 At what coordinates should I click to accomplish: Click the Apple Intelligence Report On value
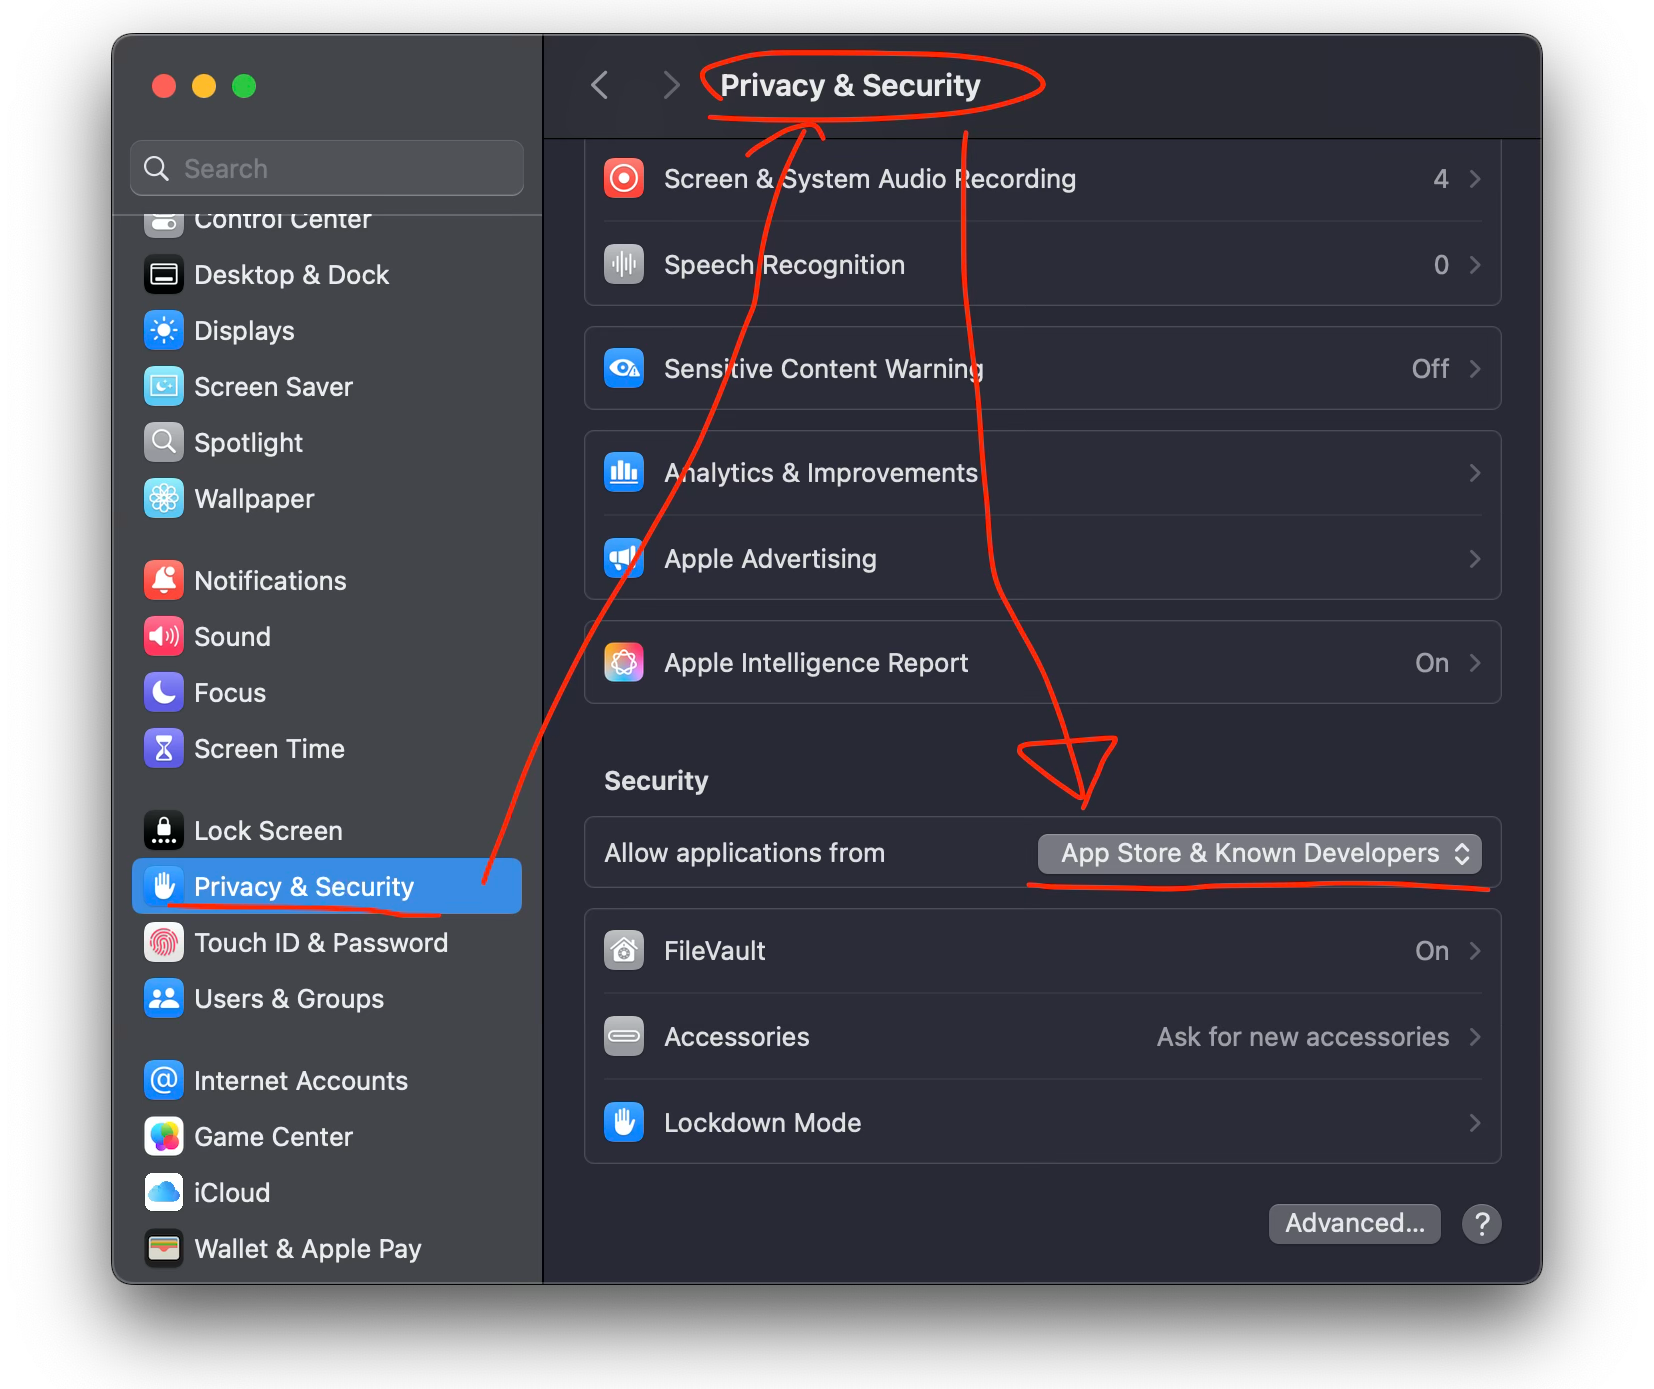[x=1432, y=663]
